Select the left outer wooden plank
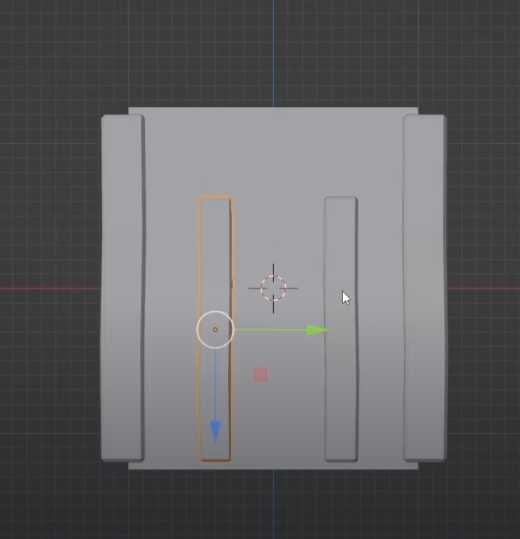The image size is (520, 539). pos(123,288)
